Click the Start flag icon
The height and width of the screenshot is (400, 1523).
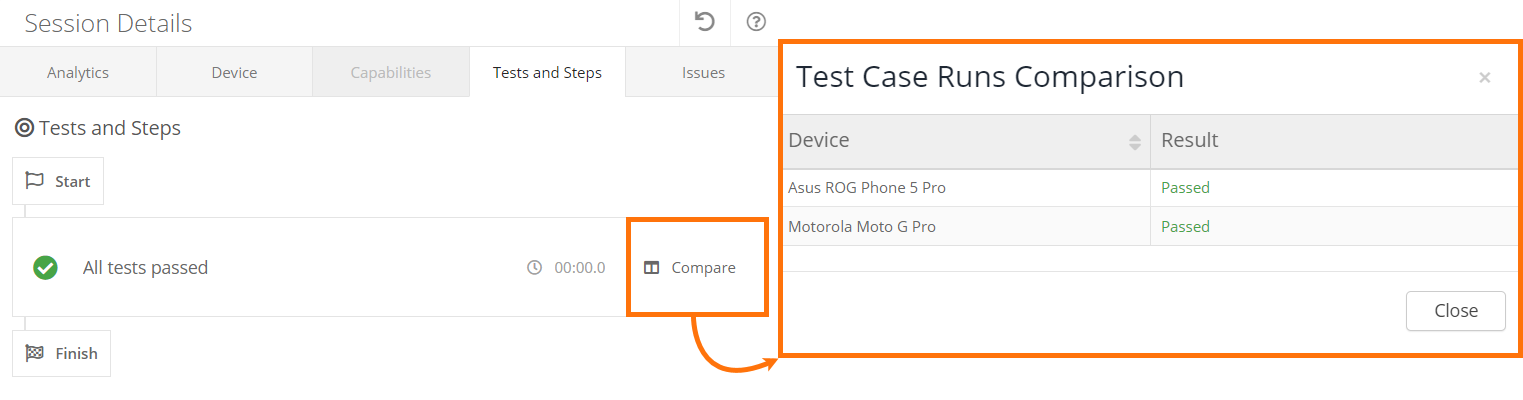pyautogui.click(x=35, y=181)
